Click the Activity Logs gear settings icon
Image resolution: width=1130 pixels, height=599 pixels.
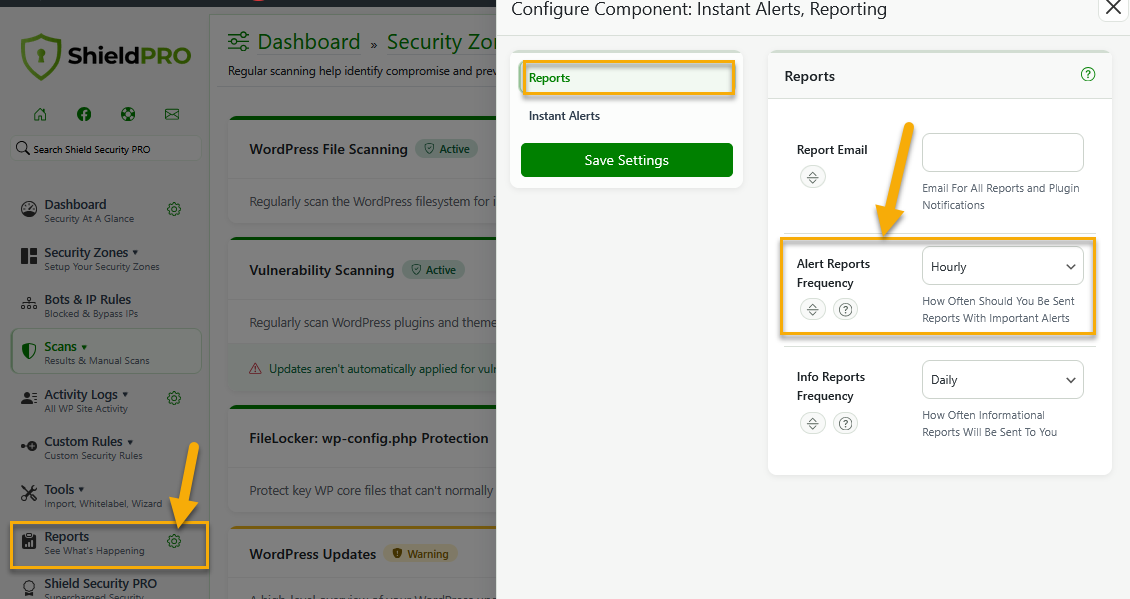pos(174,398)
